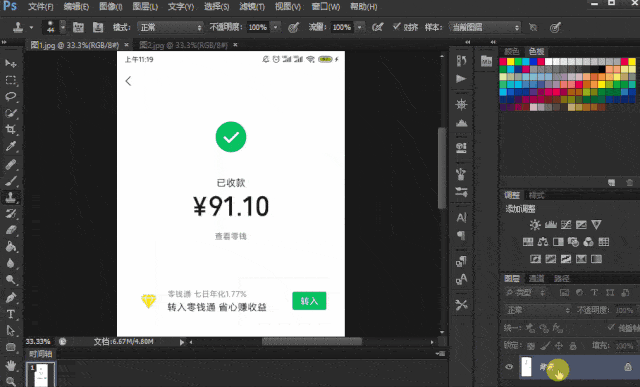Click the green 转入 button in canvas
Image resolution: width=640 pixels, height=387 pixels.
309,301
